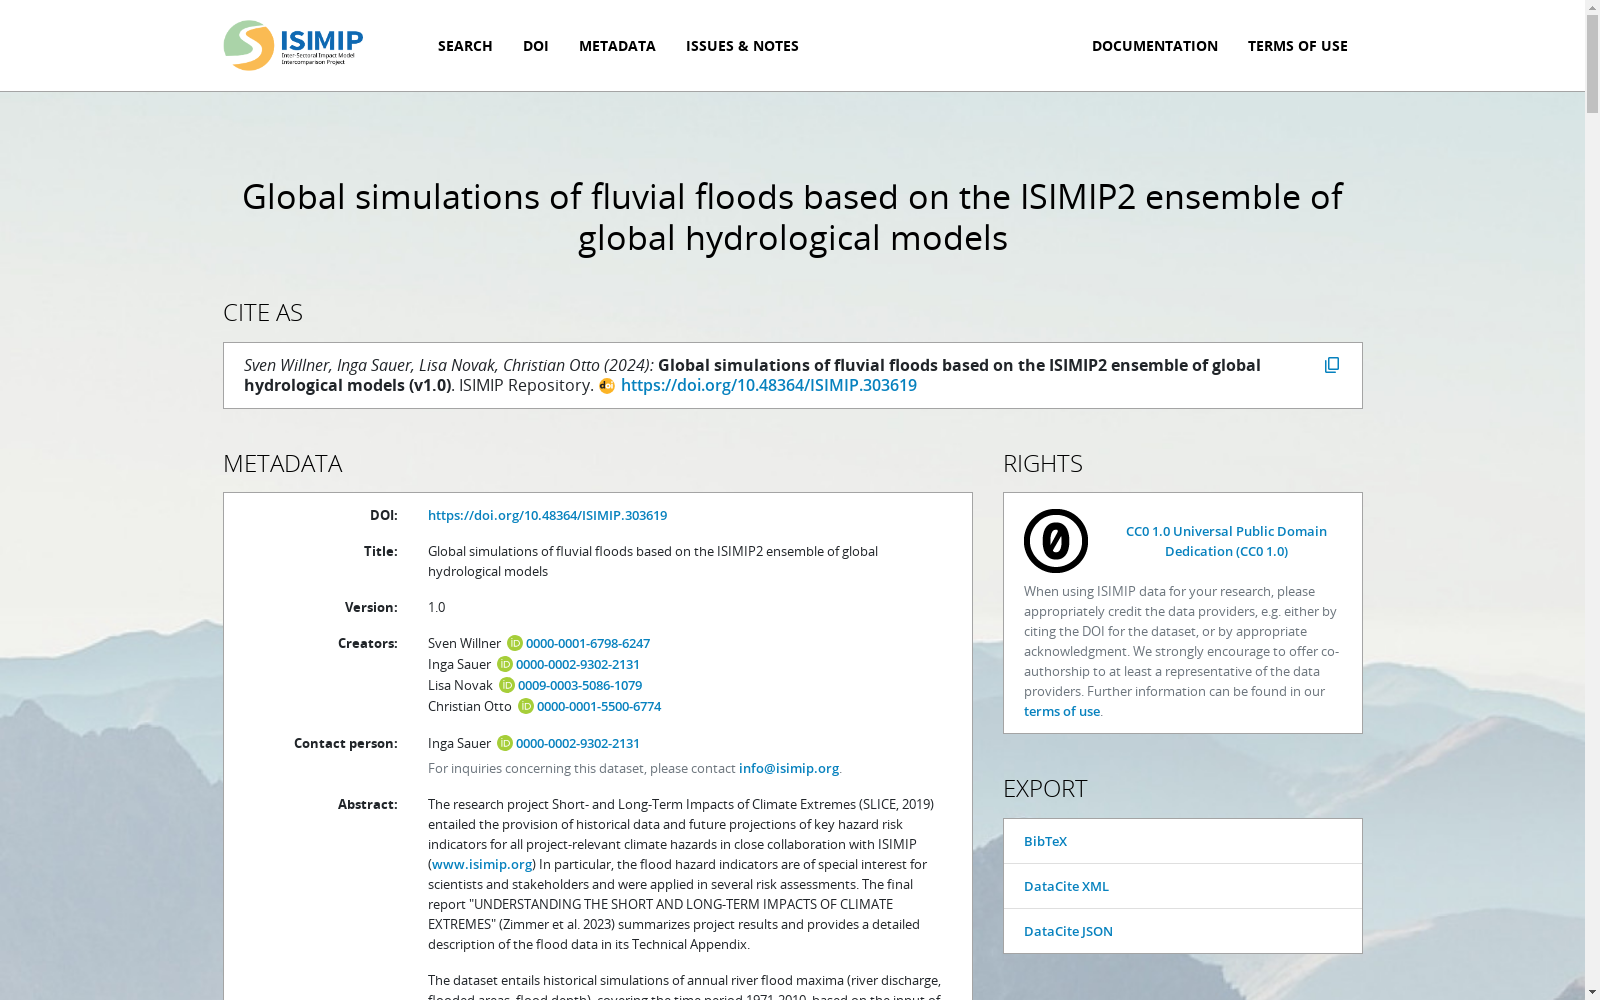This screenshot has width=1600, height=1000.
Task: Click the page title heading text
Action: (792, 217)
